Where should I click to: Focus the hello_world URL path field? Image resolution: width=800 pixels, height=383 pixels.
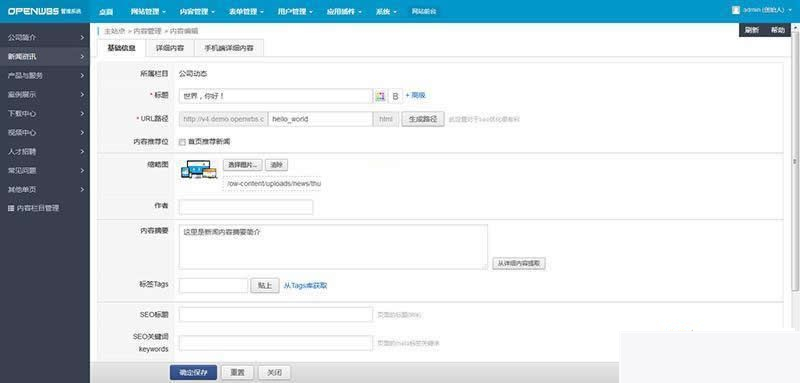[320, 119]
